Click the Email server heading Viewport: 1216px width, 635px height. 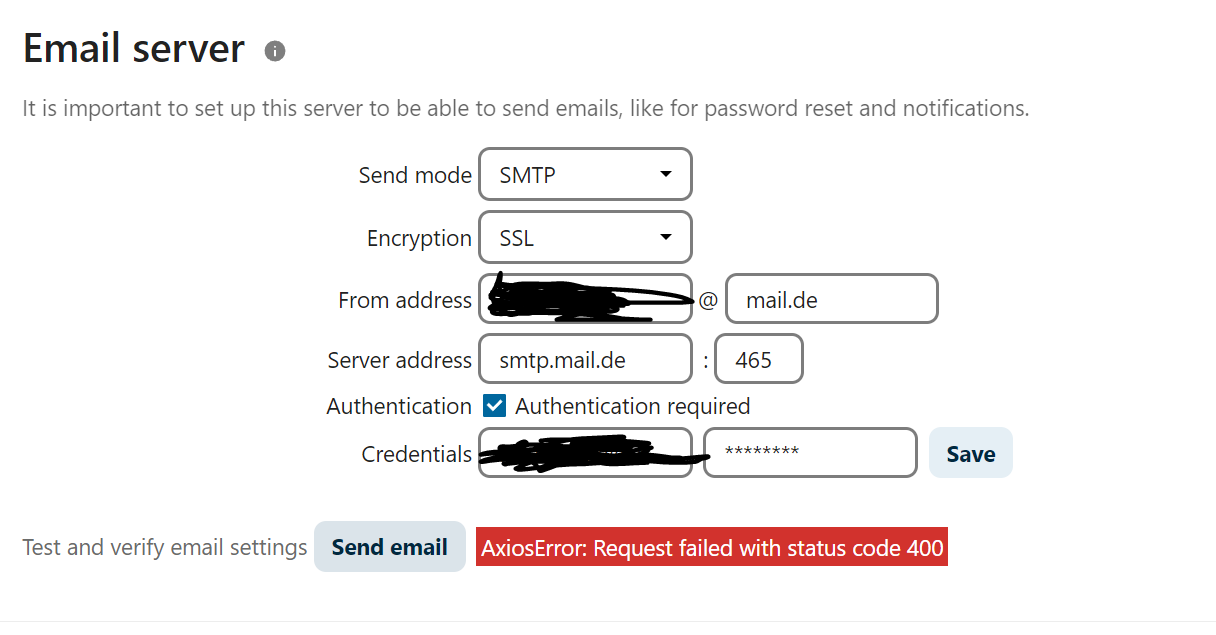[134, 48]
